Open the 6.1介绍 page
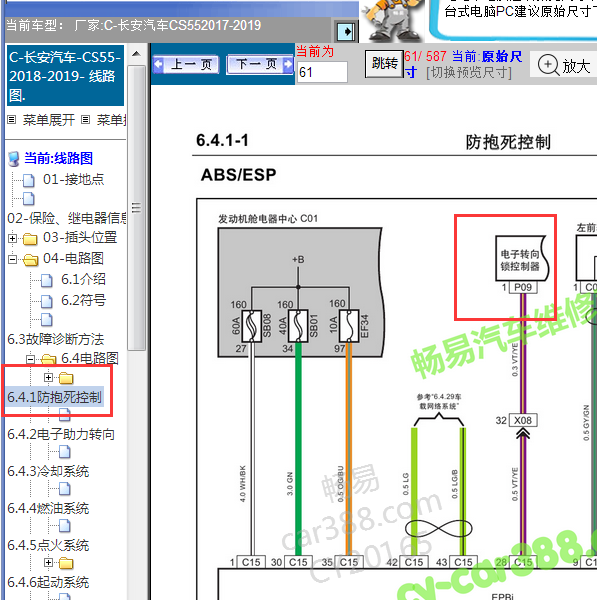The image size is (597, 600). tap(83, 279)
